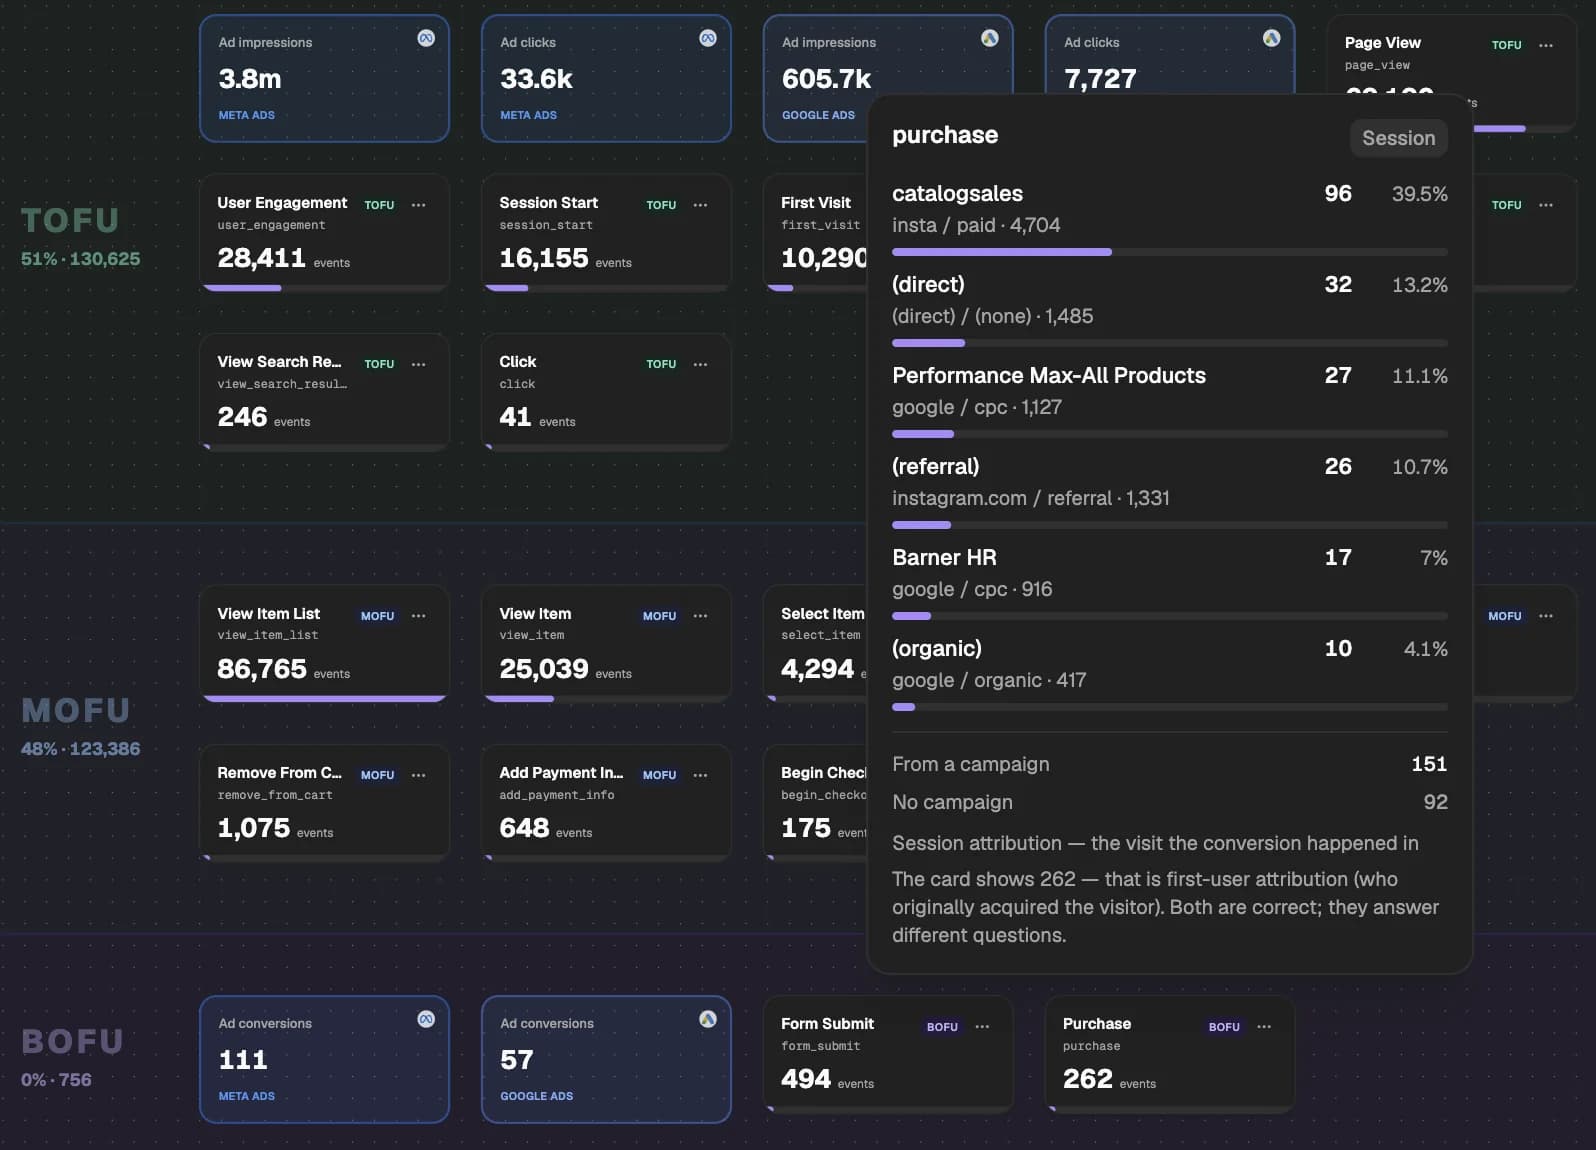Open the Click card's ellipsis menu
Screen dimensions: 1596x1150
[700, 364]
